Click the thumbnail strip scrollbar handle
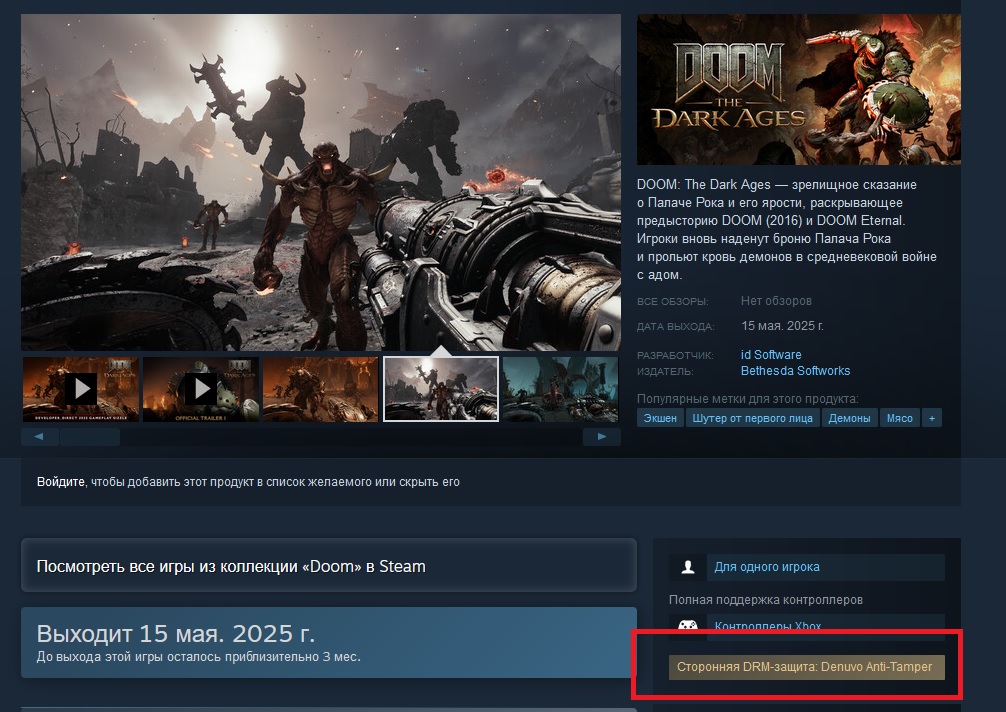The height and width of the screenshot is (712, 1006). [90, 437]
